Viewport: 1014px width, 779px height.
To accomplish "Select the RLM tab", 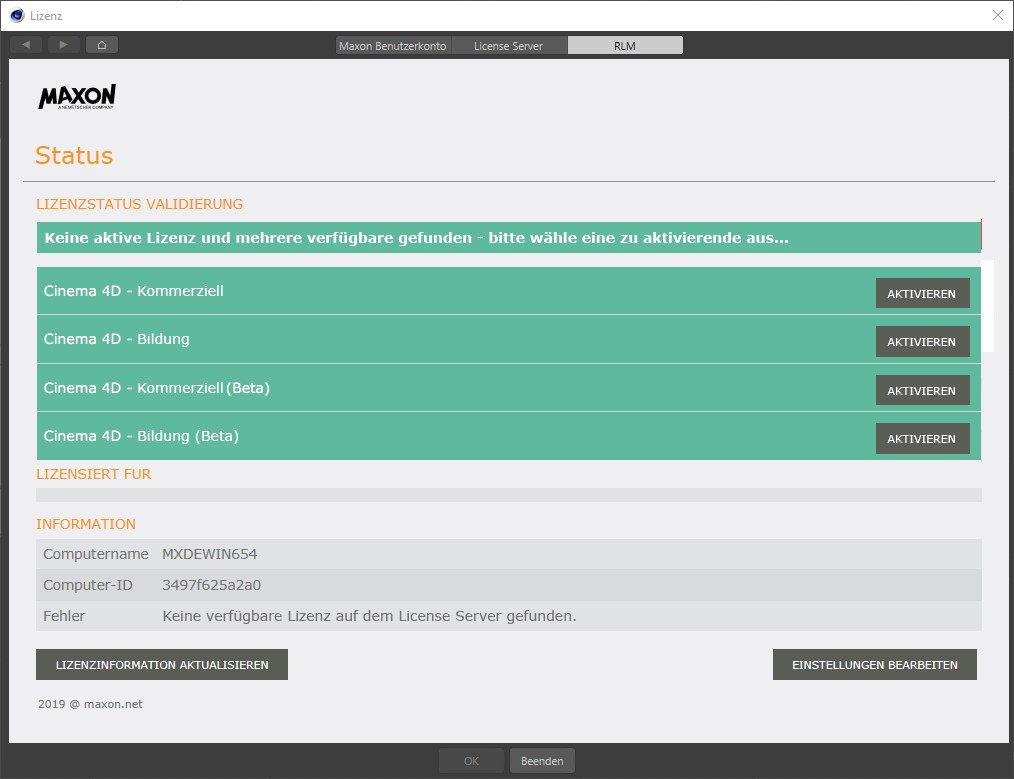I will point(625,46).
